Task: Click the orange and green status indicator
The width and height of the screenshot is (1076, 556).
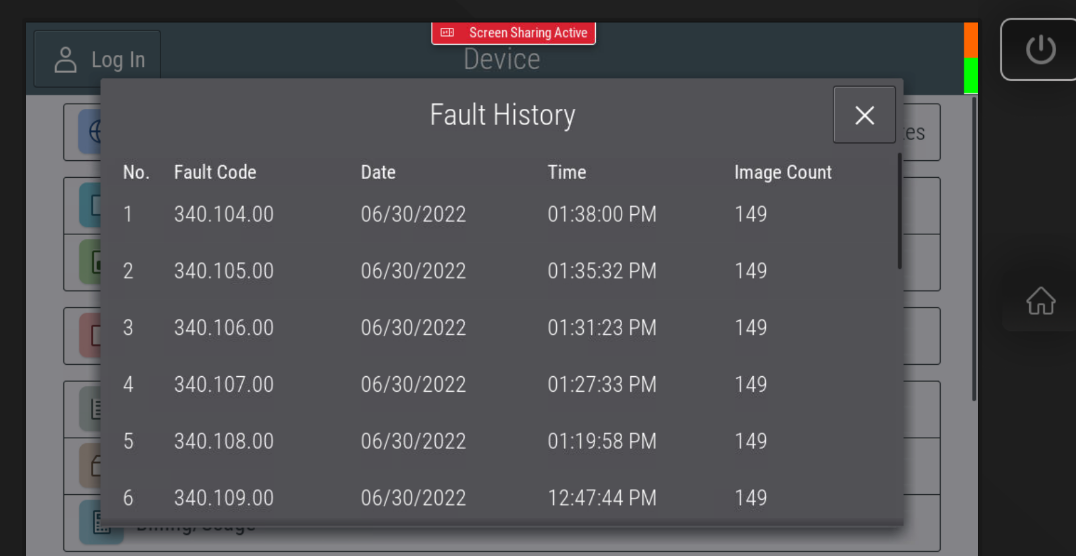Action: click(970, 58)
